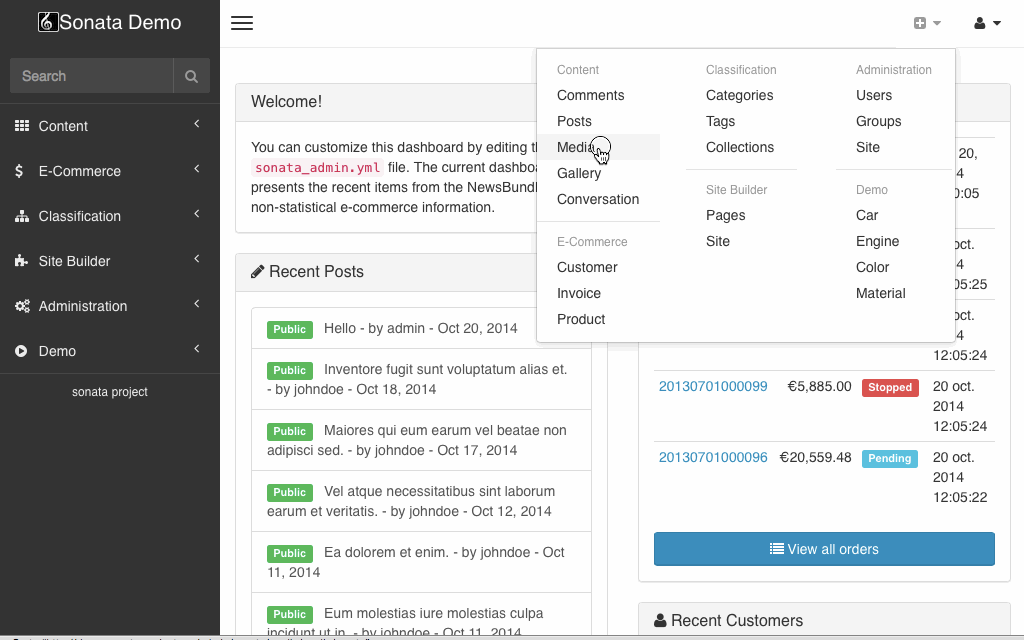Choose Categories under Classification menu
Screen dimensions: 1024x640
739,95
